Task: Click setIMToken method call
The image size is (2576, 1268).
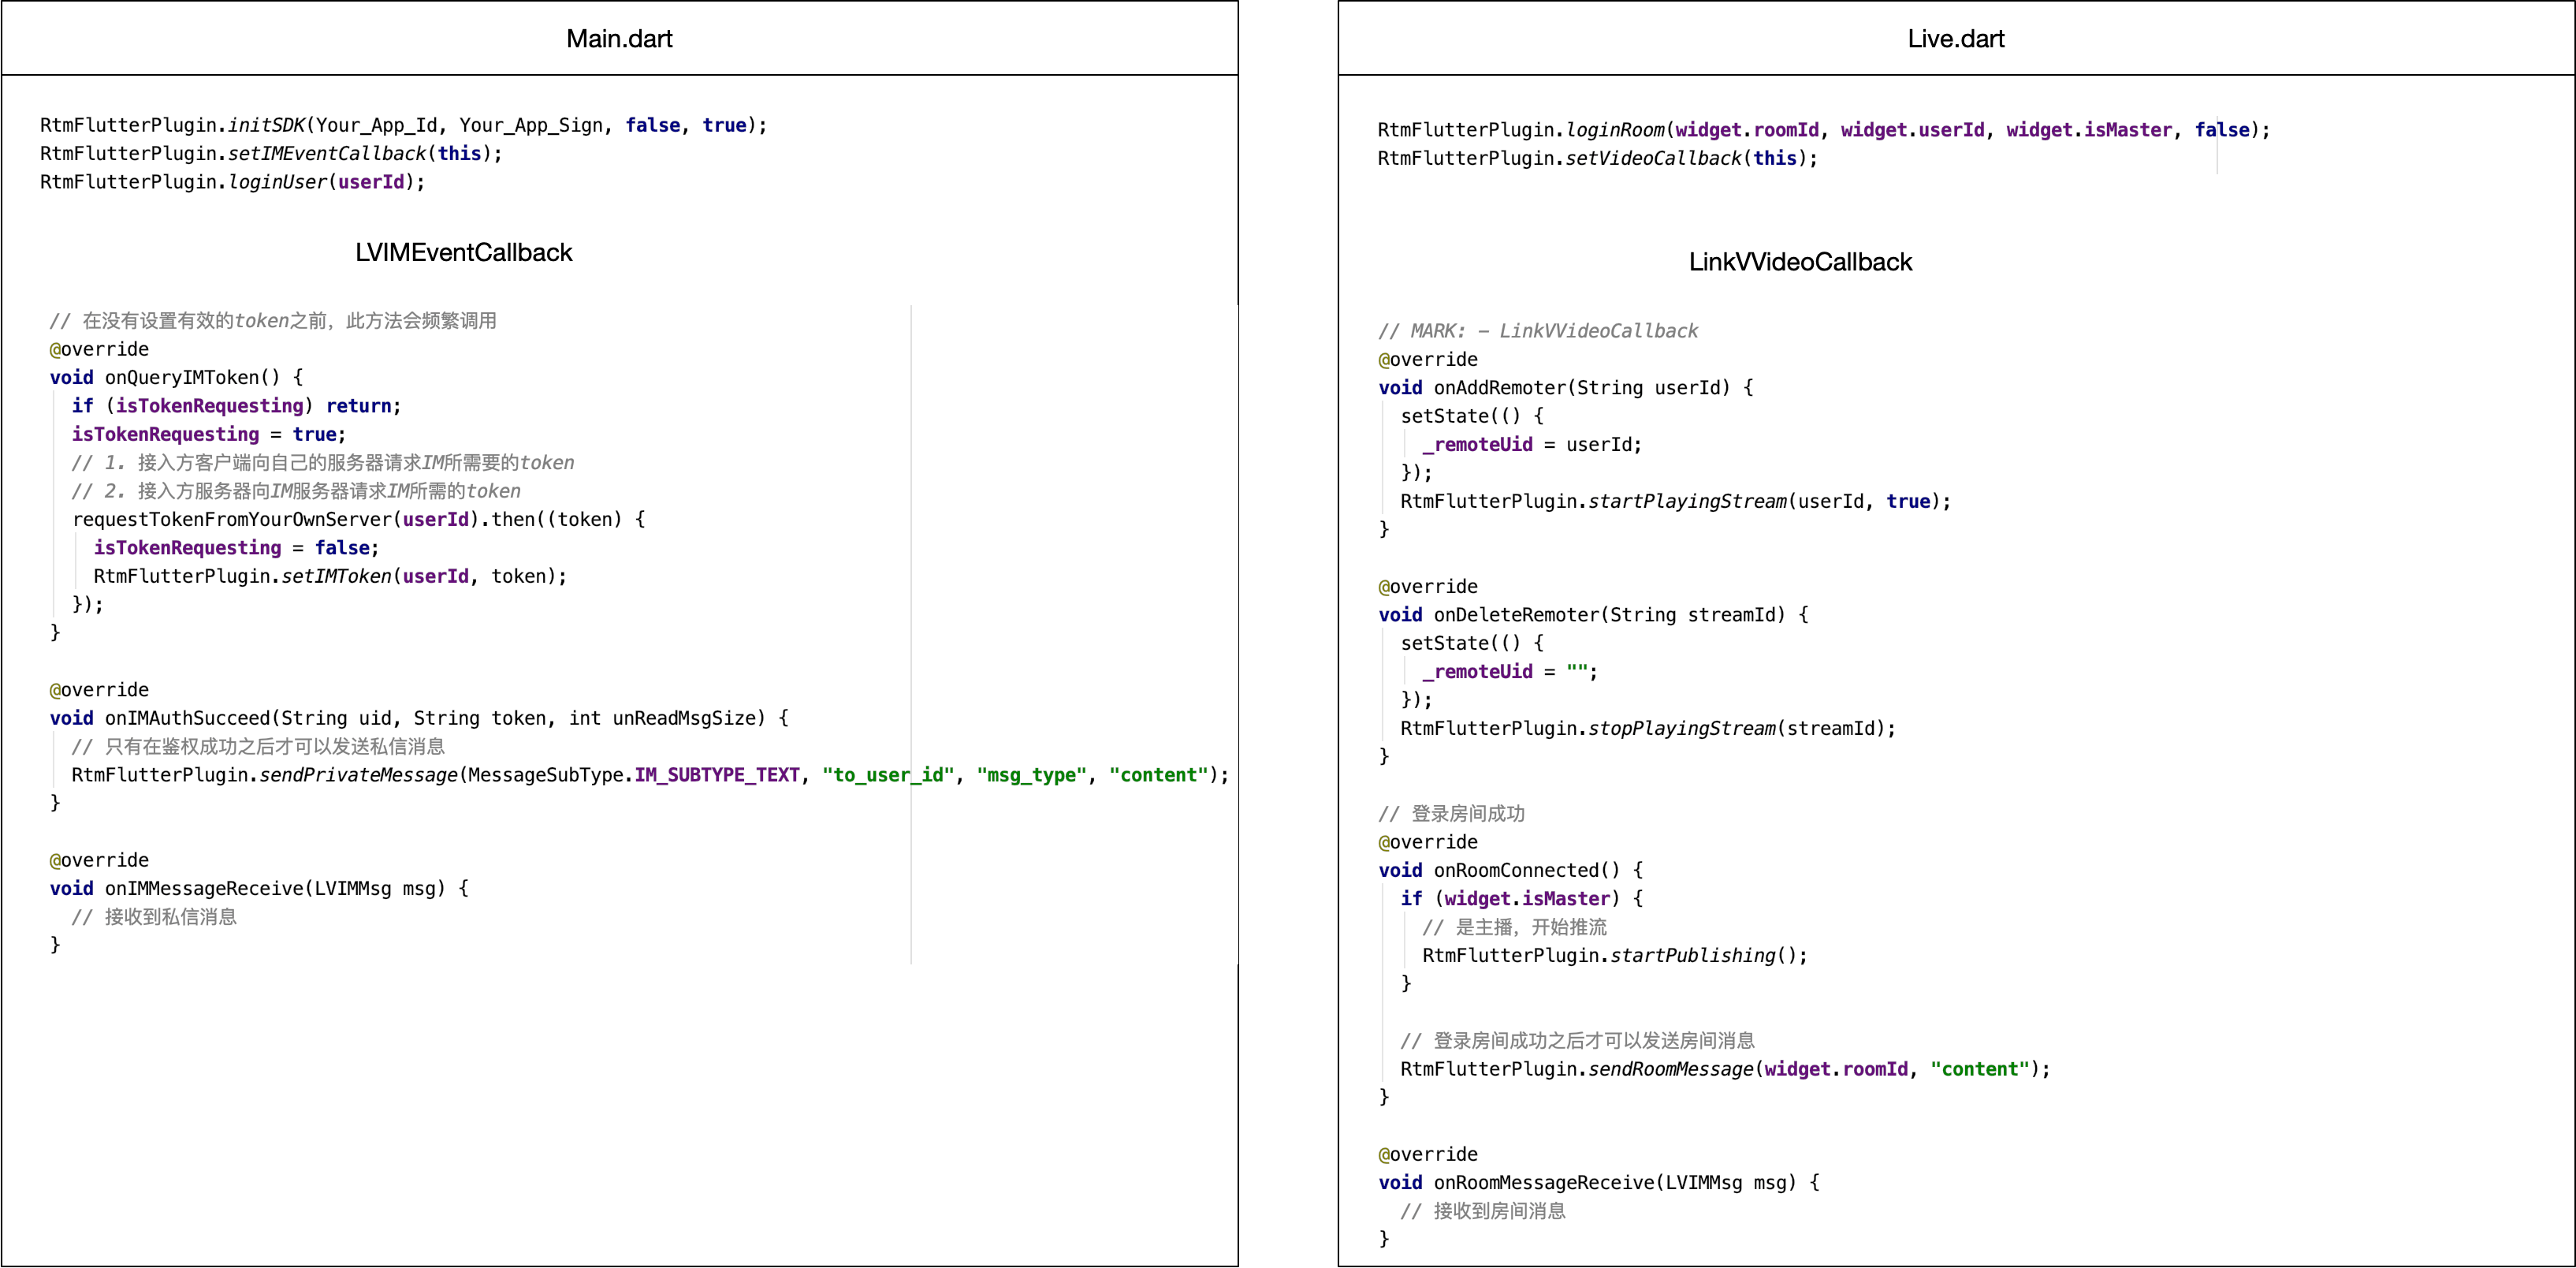Action: (336, 576)
